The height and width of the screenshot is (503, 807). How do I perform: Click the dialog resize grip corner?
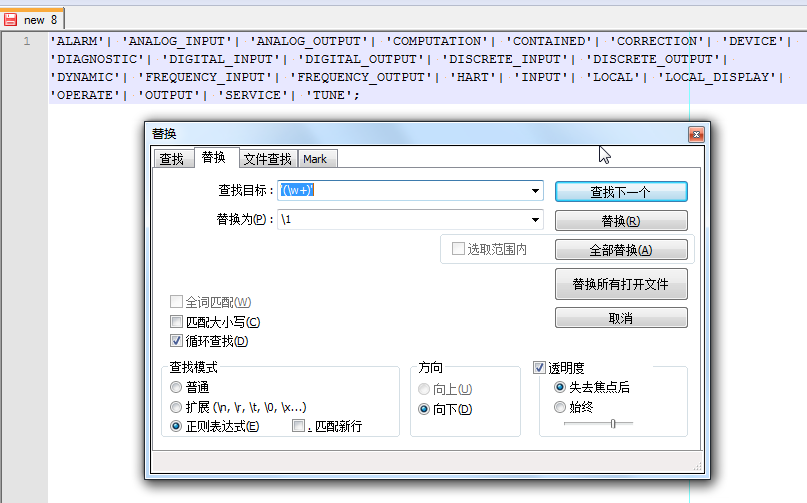click(x=697, y=466)
